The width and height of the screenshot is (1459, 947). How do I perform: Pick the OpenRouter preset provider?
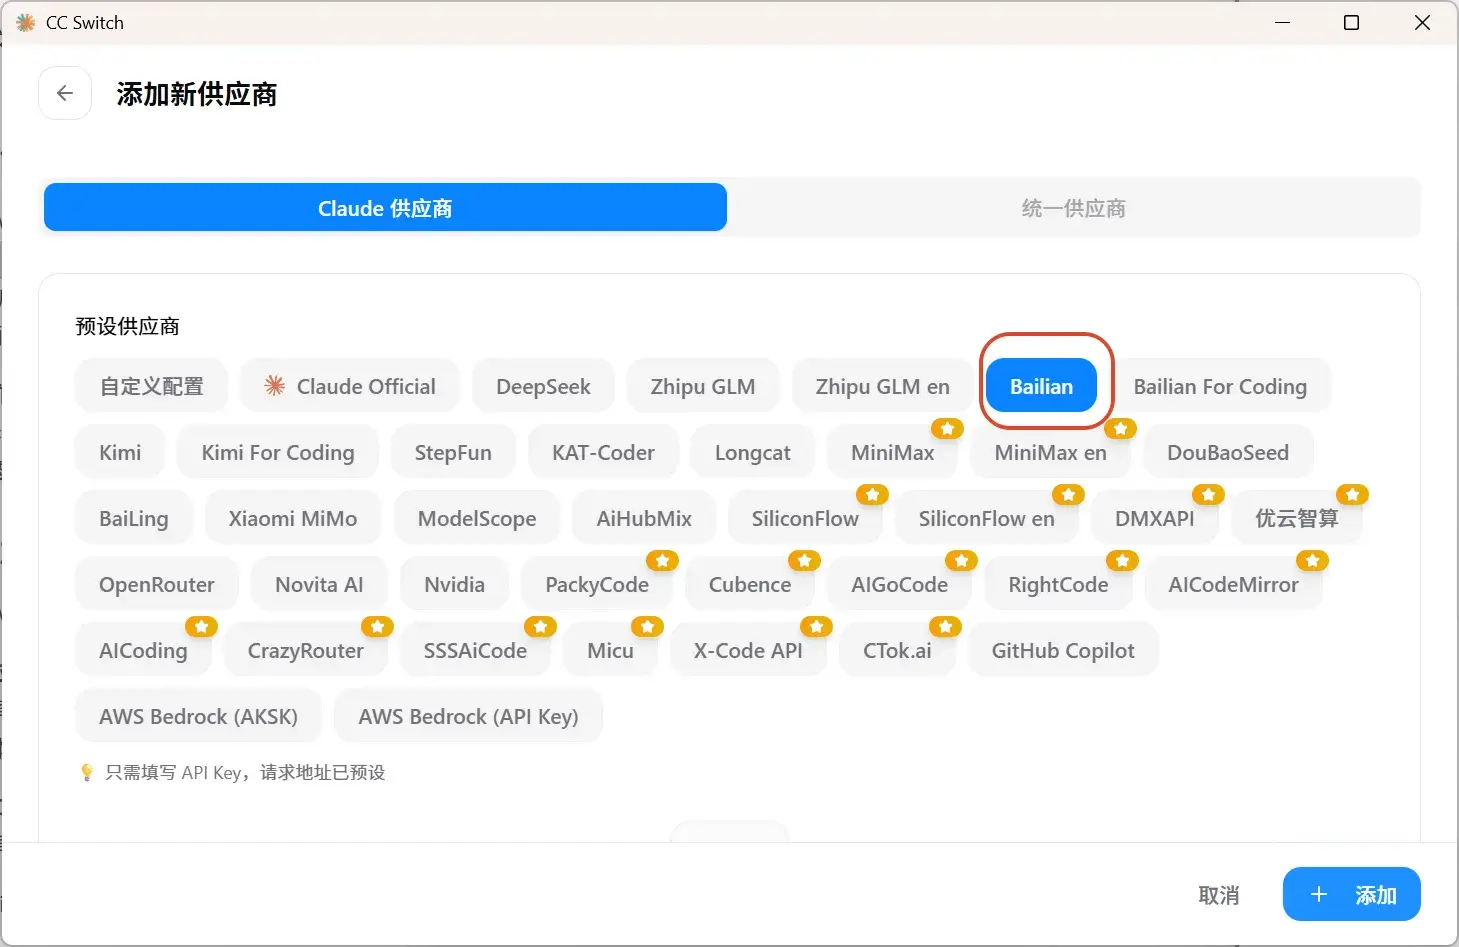tap(157, 585)
